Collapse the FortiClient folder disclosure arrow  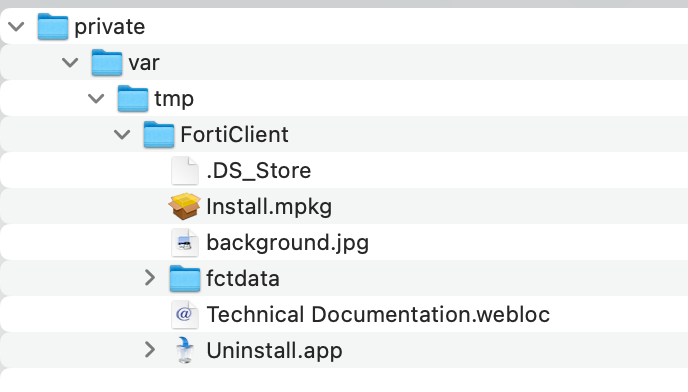point(122,135)
